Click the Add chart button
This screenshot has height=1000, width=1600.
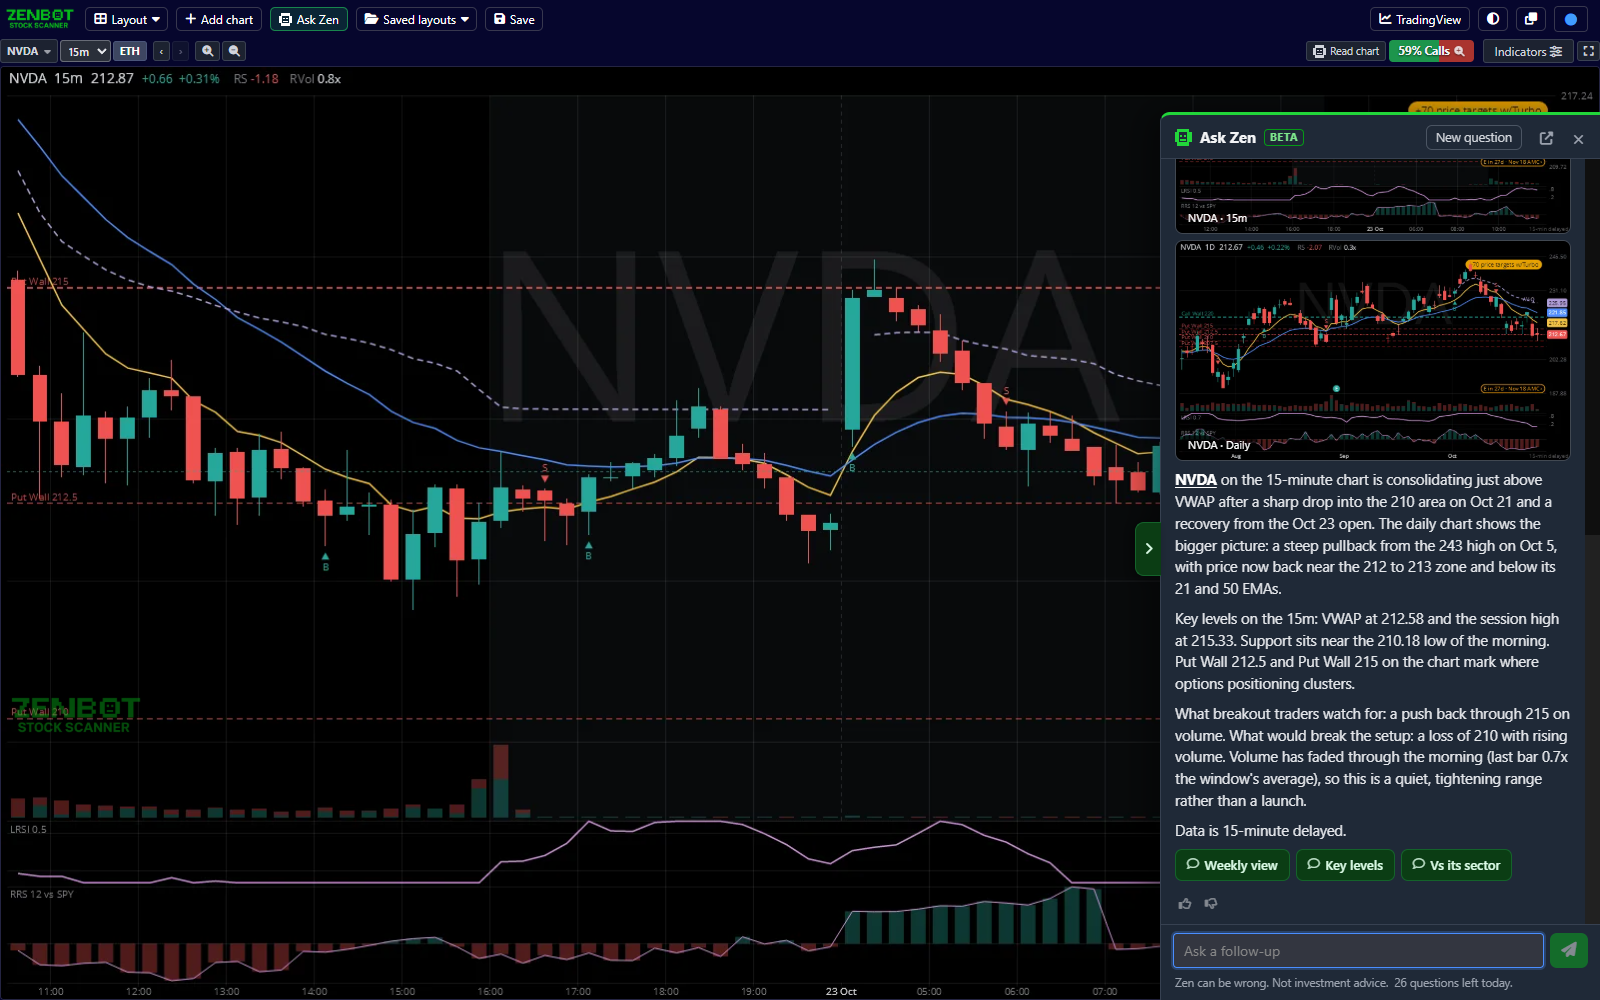point(219,19)
